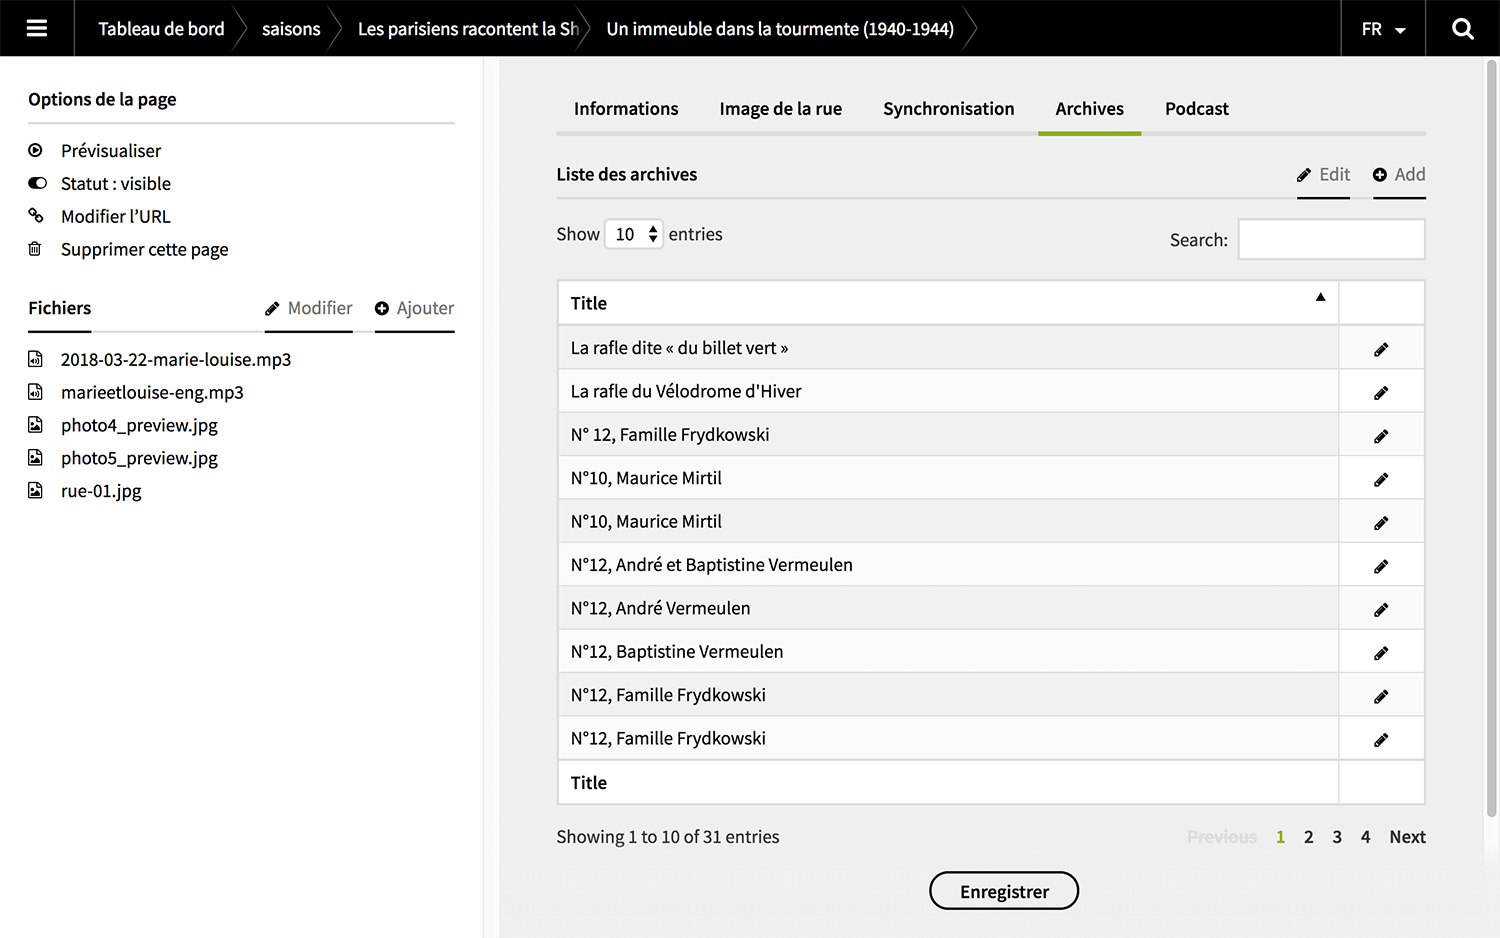The image size is (1500, 938).
Task: Open Un immeuble dans la tourmente breadcrumb
Action: pos(780,29)
